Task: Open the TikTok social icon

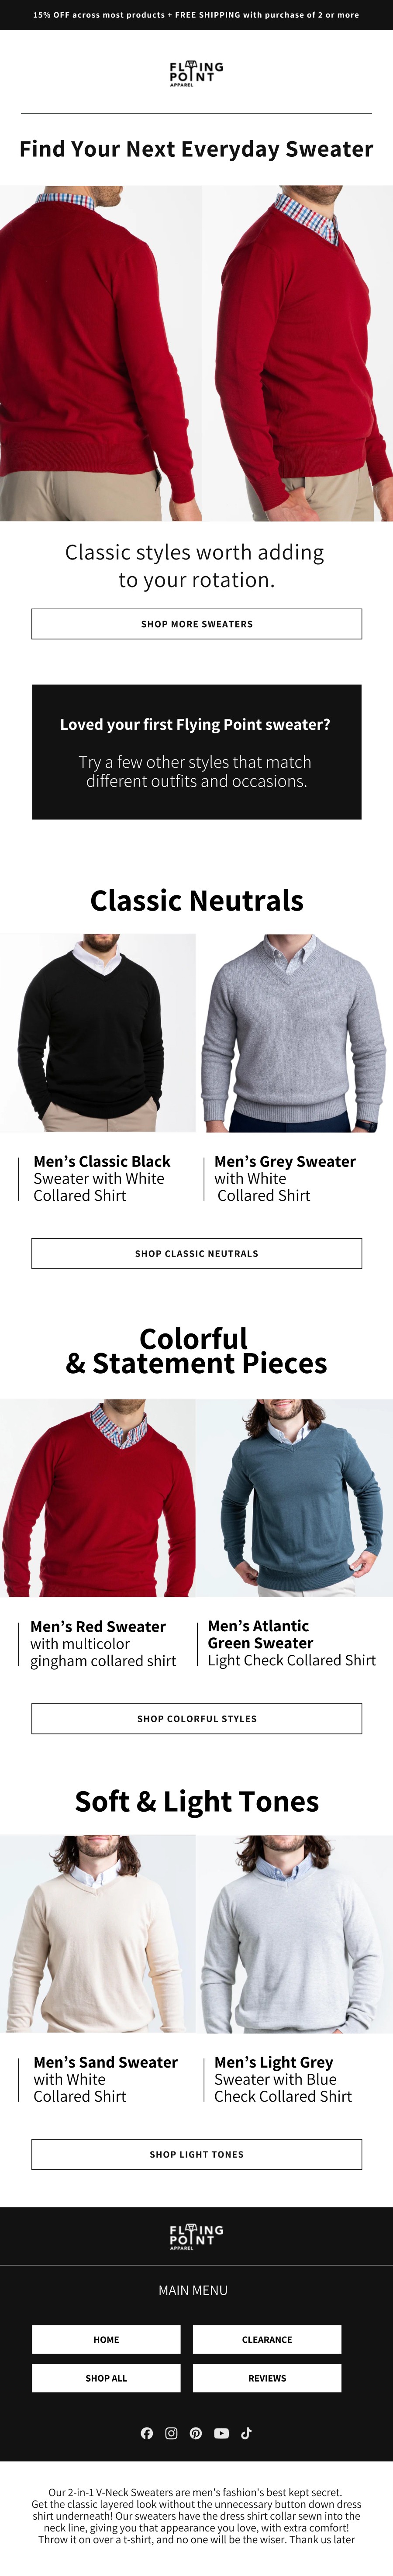Action: pos(246,2433)
